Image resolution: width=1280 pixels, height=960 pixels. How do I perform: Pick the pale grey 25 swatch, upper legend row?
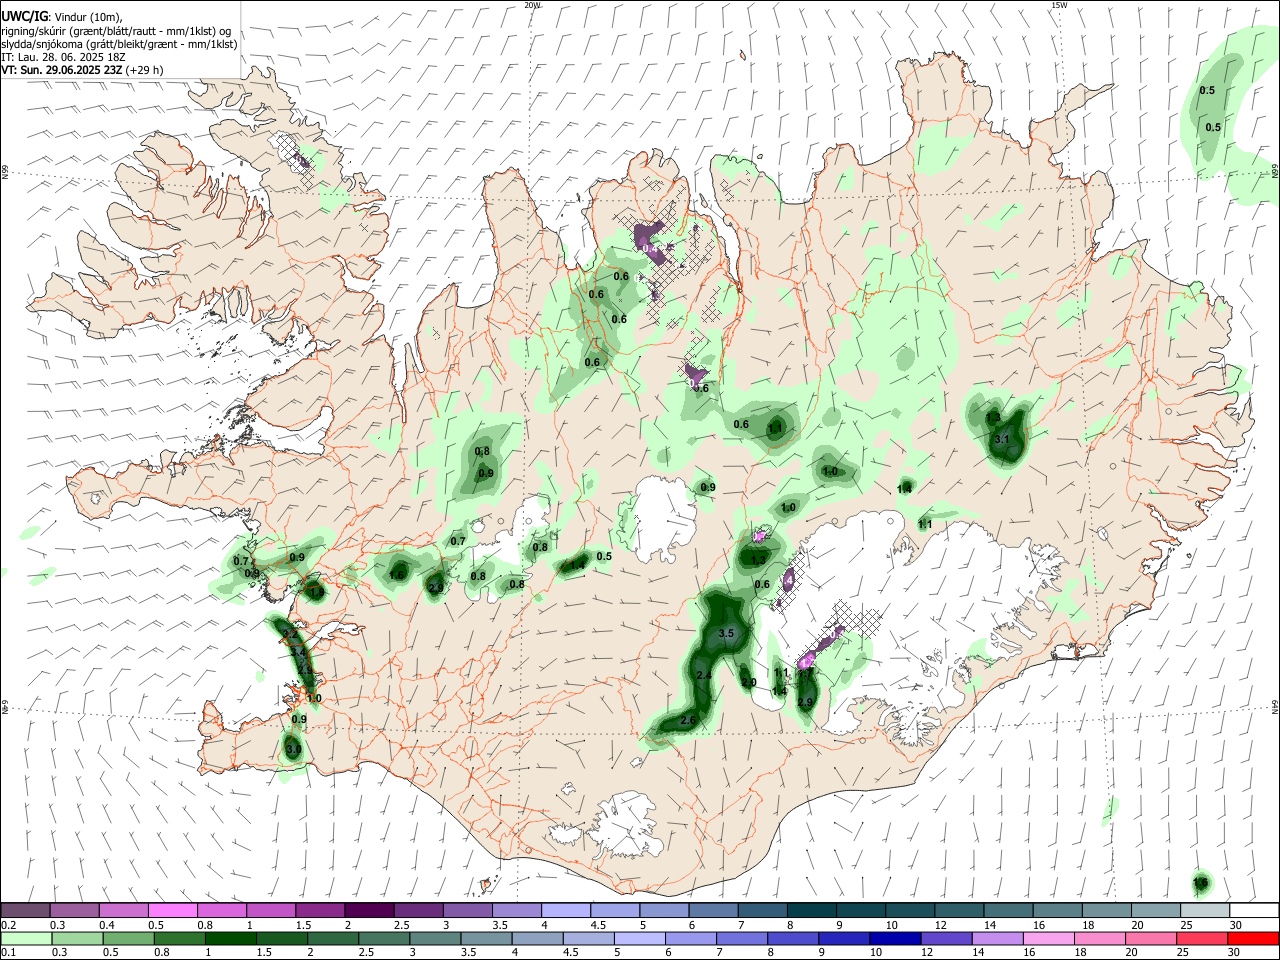pyautogui.click(x=1205, y=910)
